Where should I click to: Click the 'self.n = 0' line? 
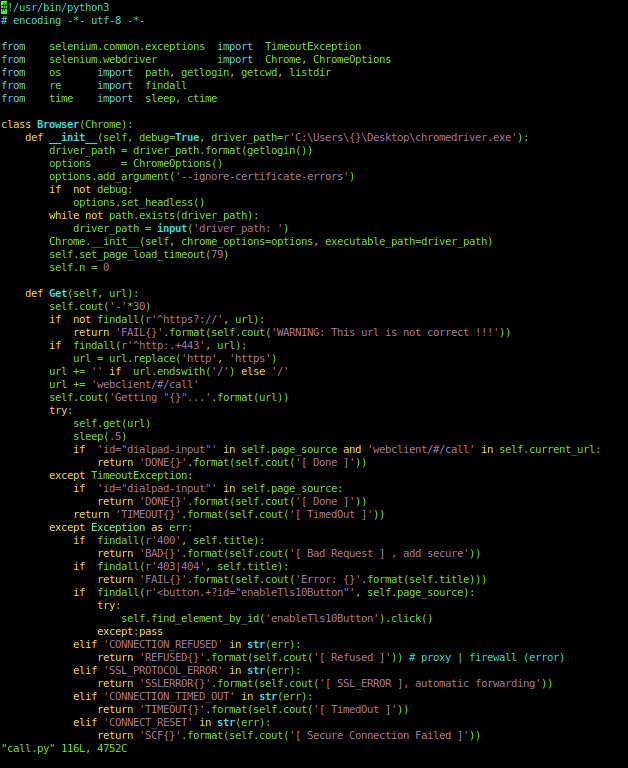79,267
